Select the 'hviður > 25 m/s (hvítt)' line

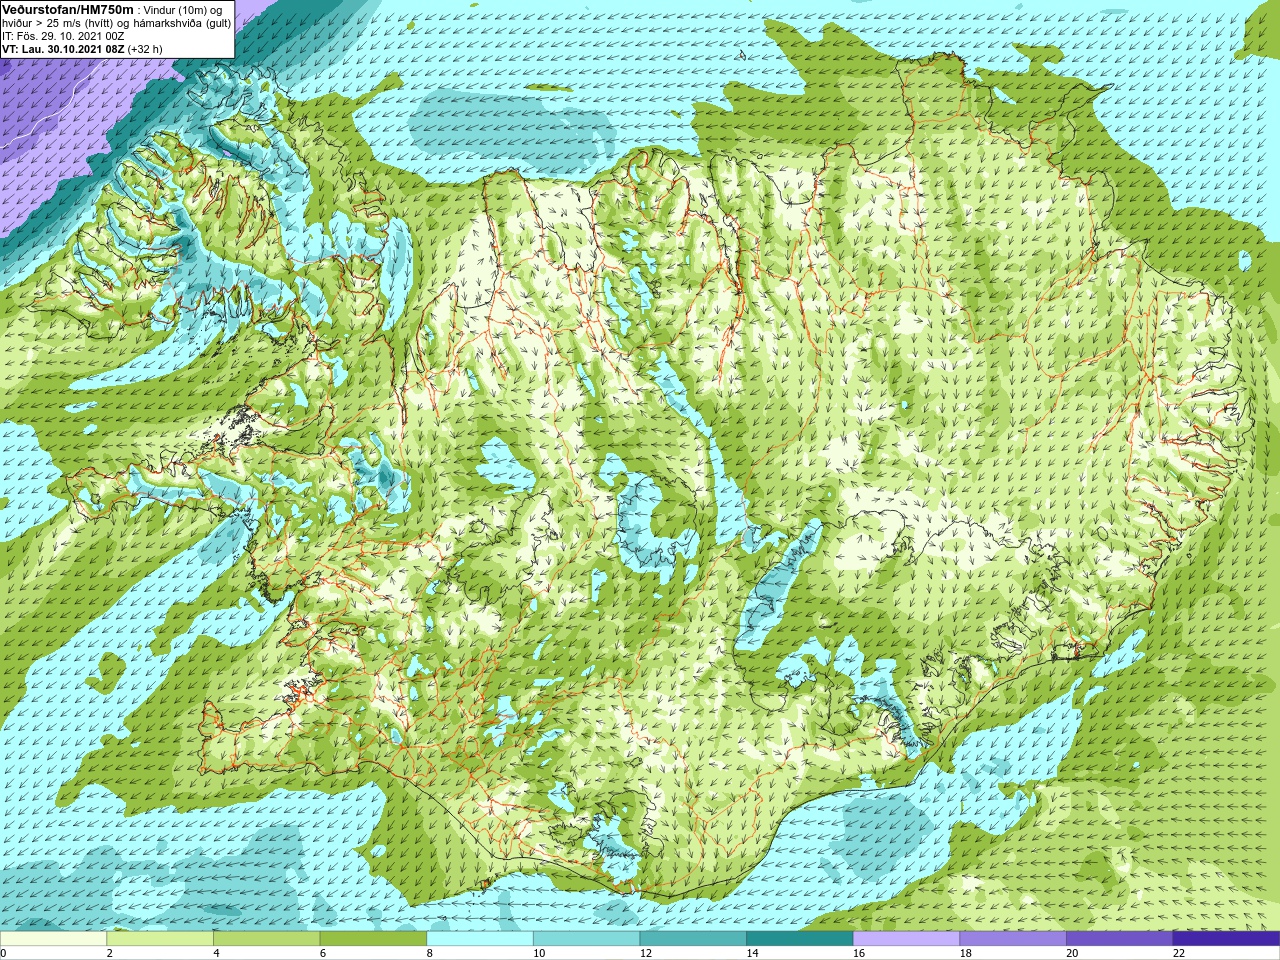tap(60, 23)
